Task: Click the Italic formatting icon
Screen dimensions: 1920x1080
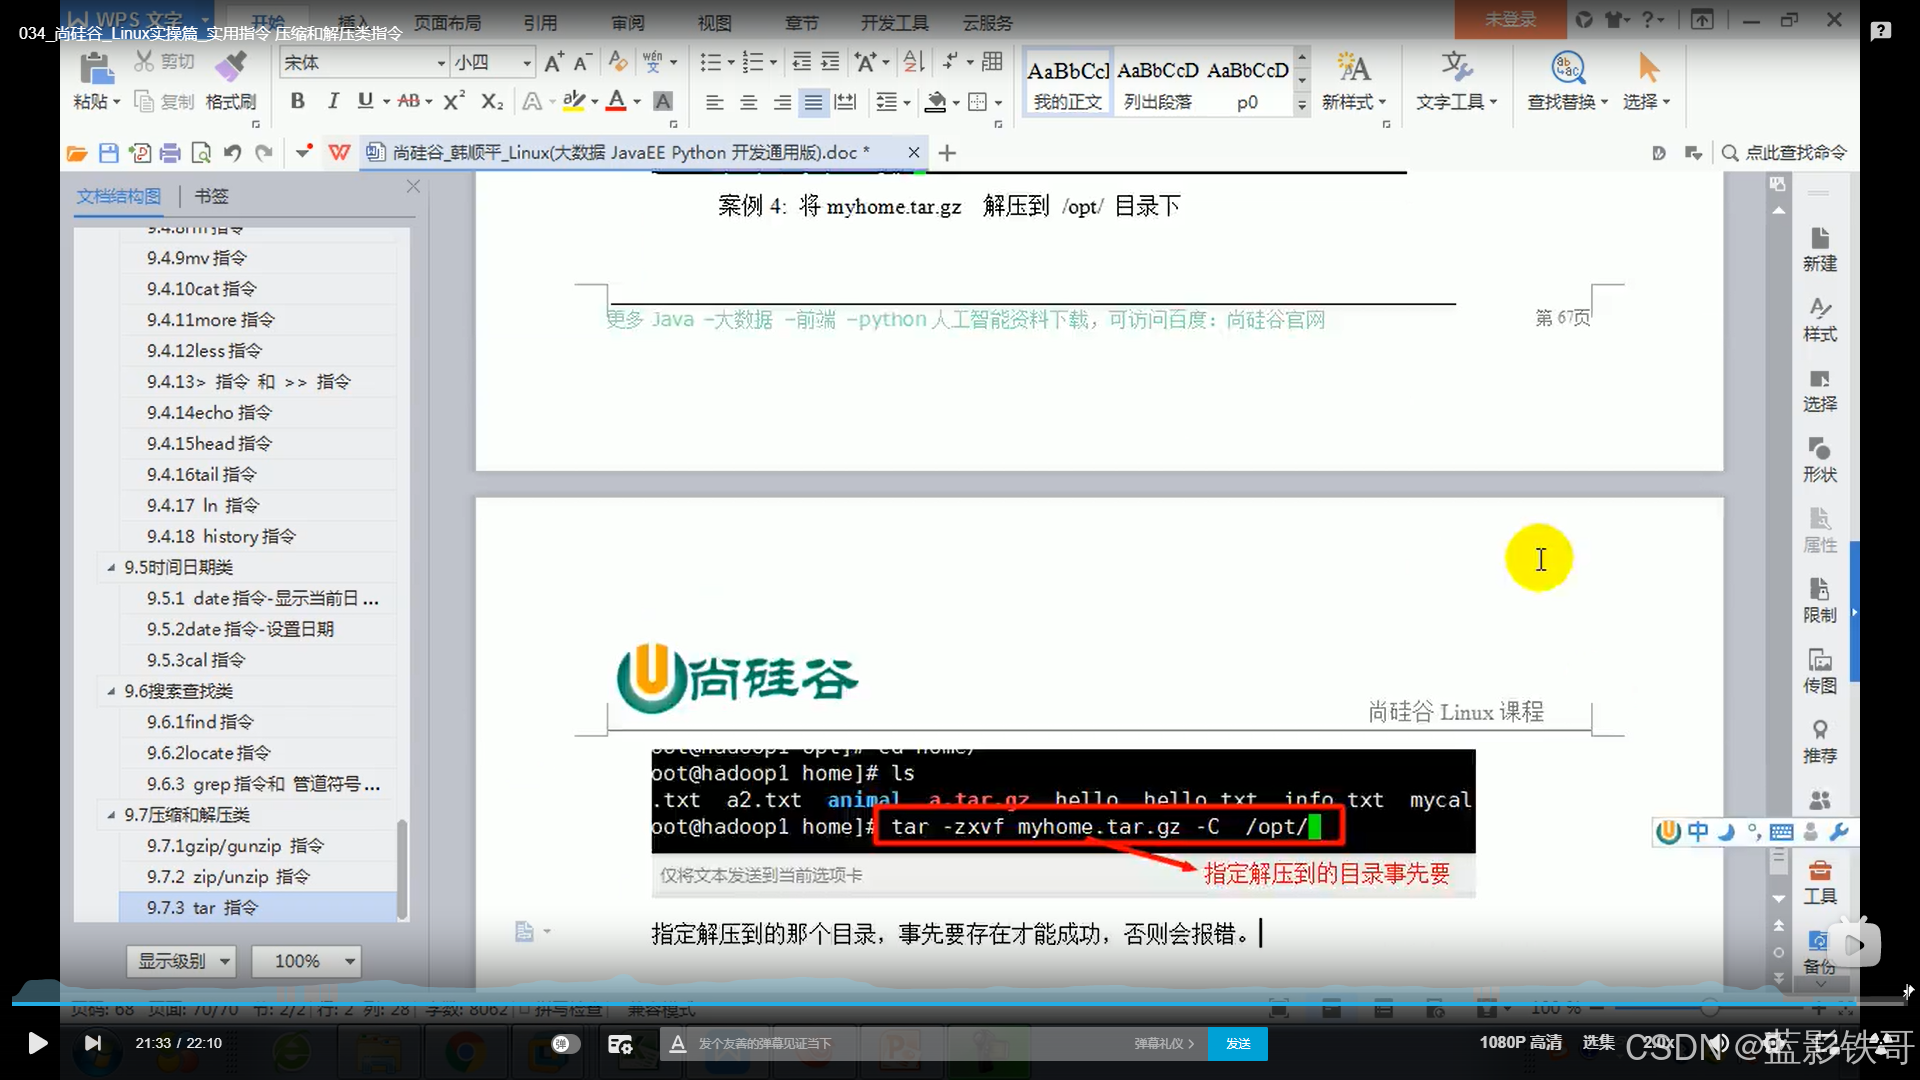Action: coord(333,101)
